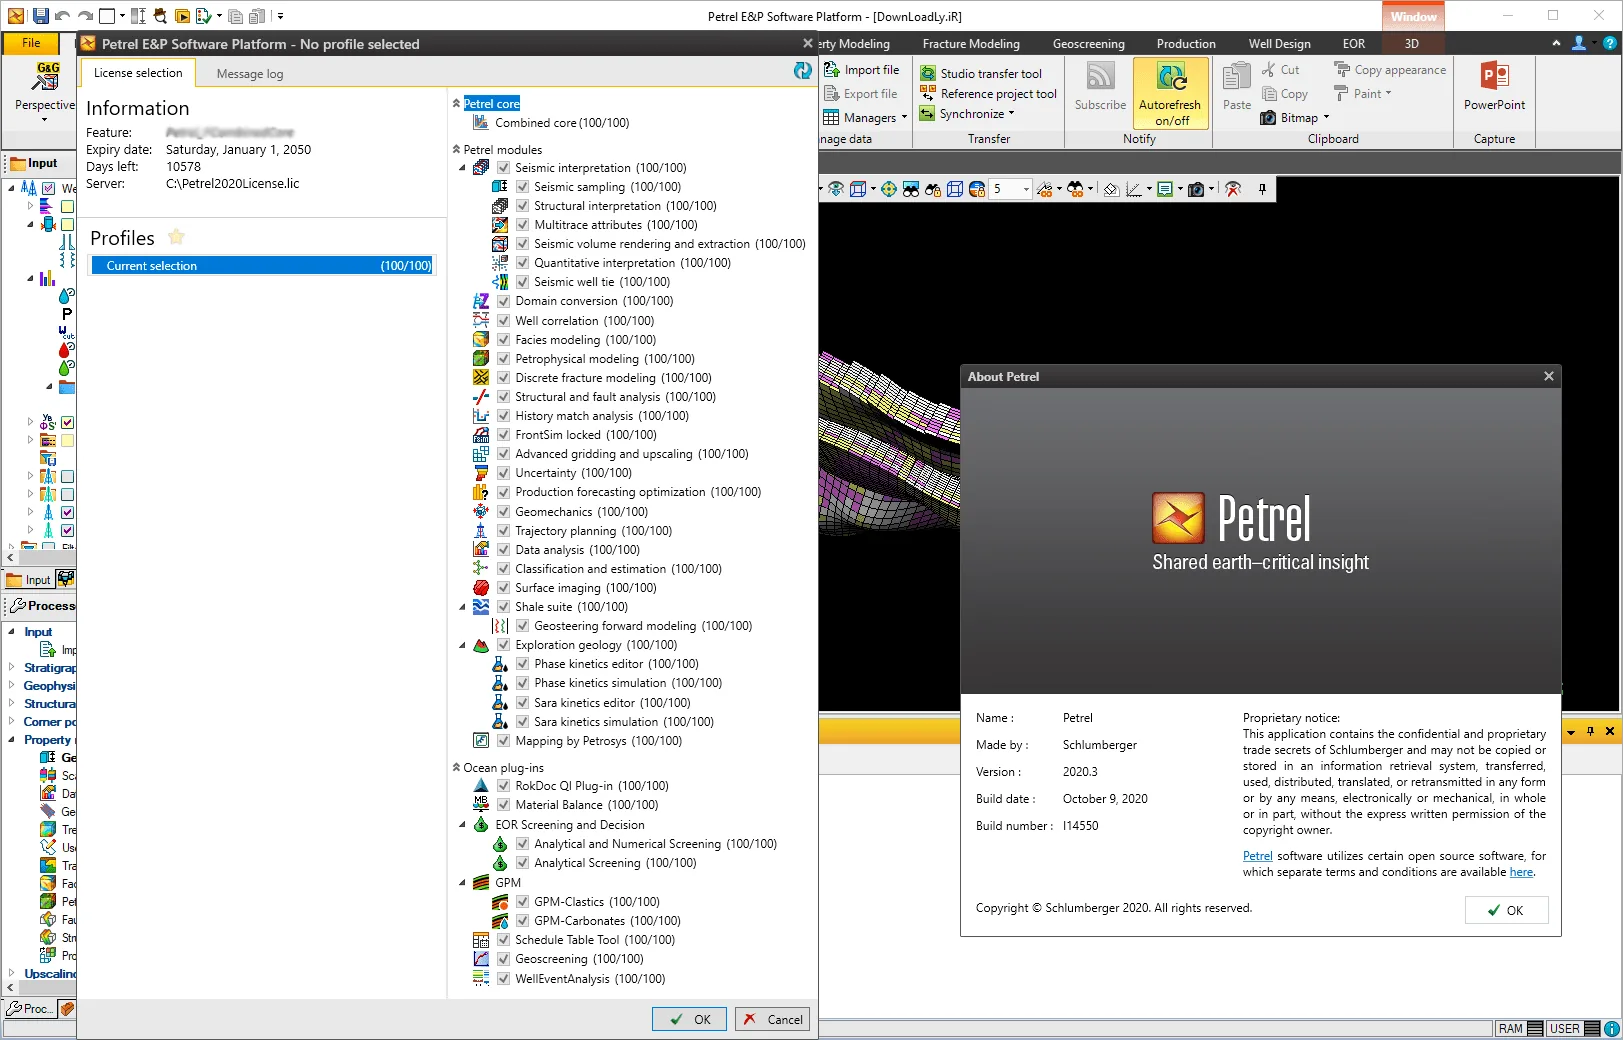
Task: Click OK in the About Petrel dialog
Action: pos(1506,910)
